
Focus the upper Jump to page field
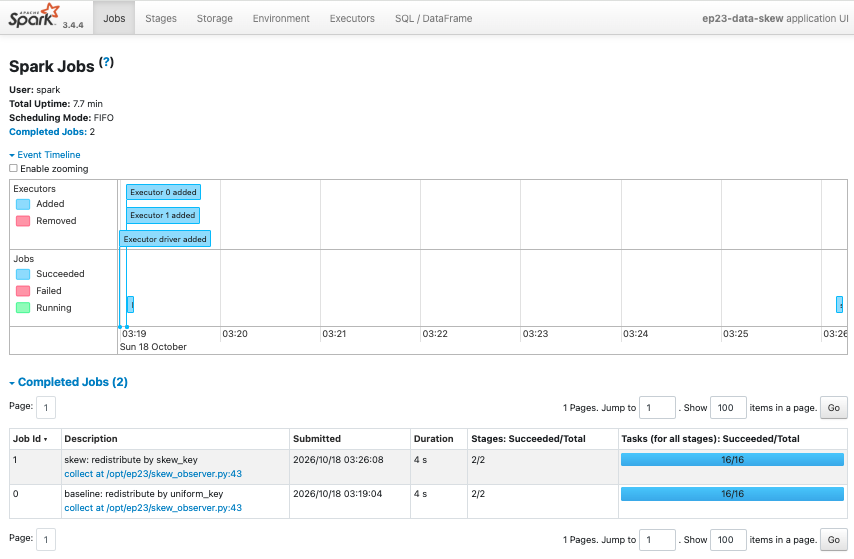pos(657,408)
